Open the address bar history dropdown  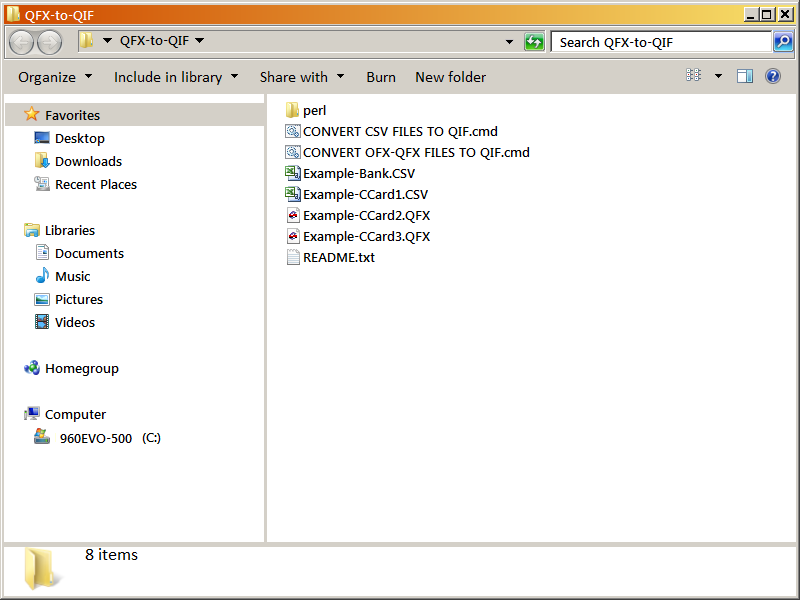509,42
